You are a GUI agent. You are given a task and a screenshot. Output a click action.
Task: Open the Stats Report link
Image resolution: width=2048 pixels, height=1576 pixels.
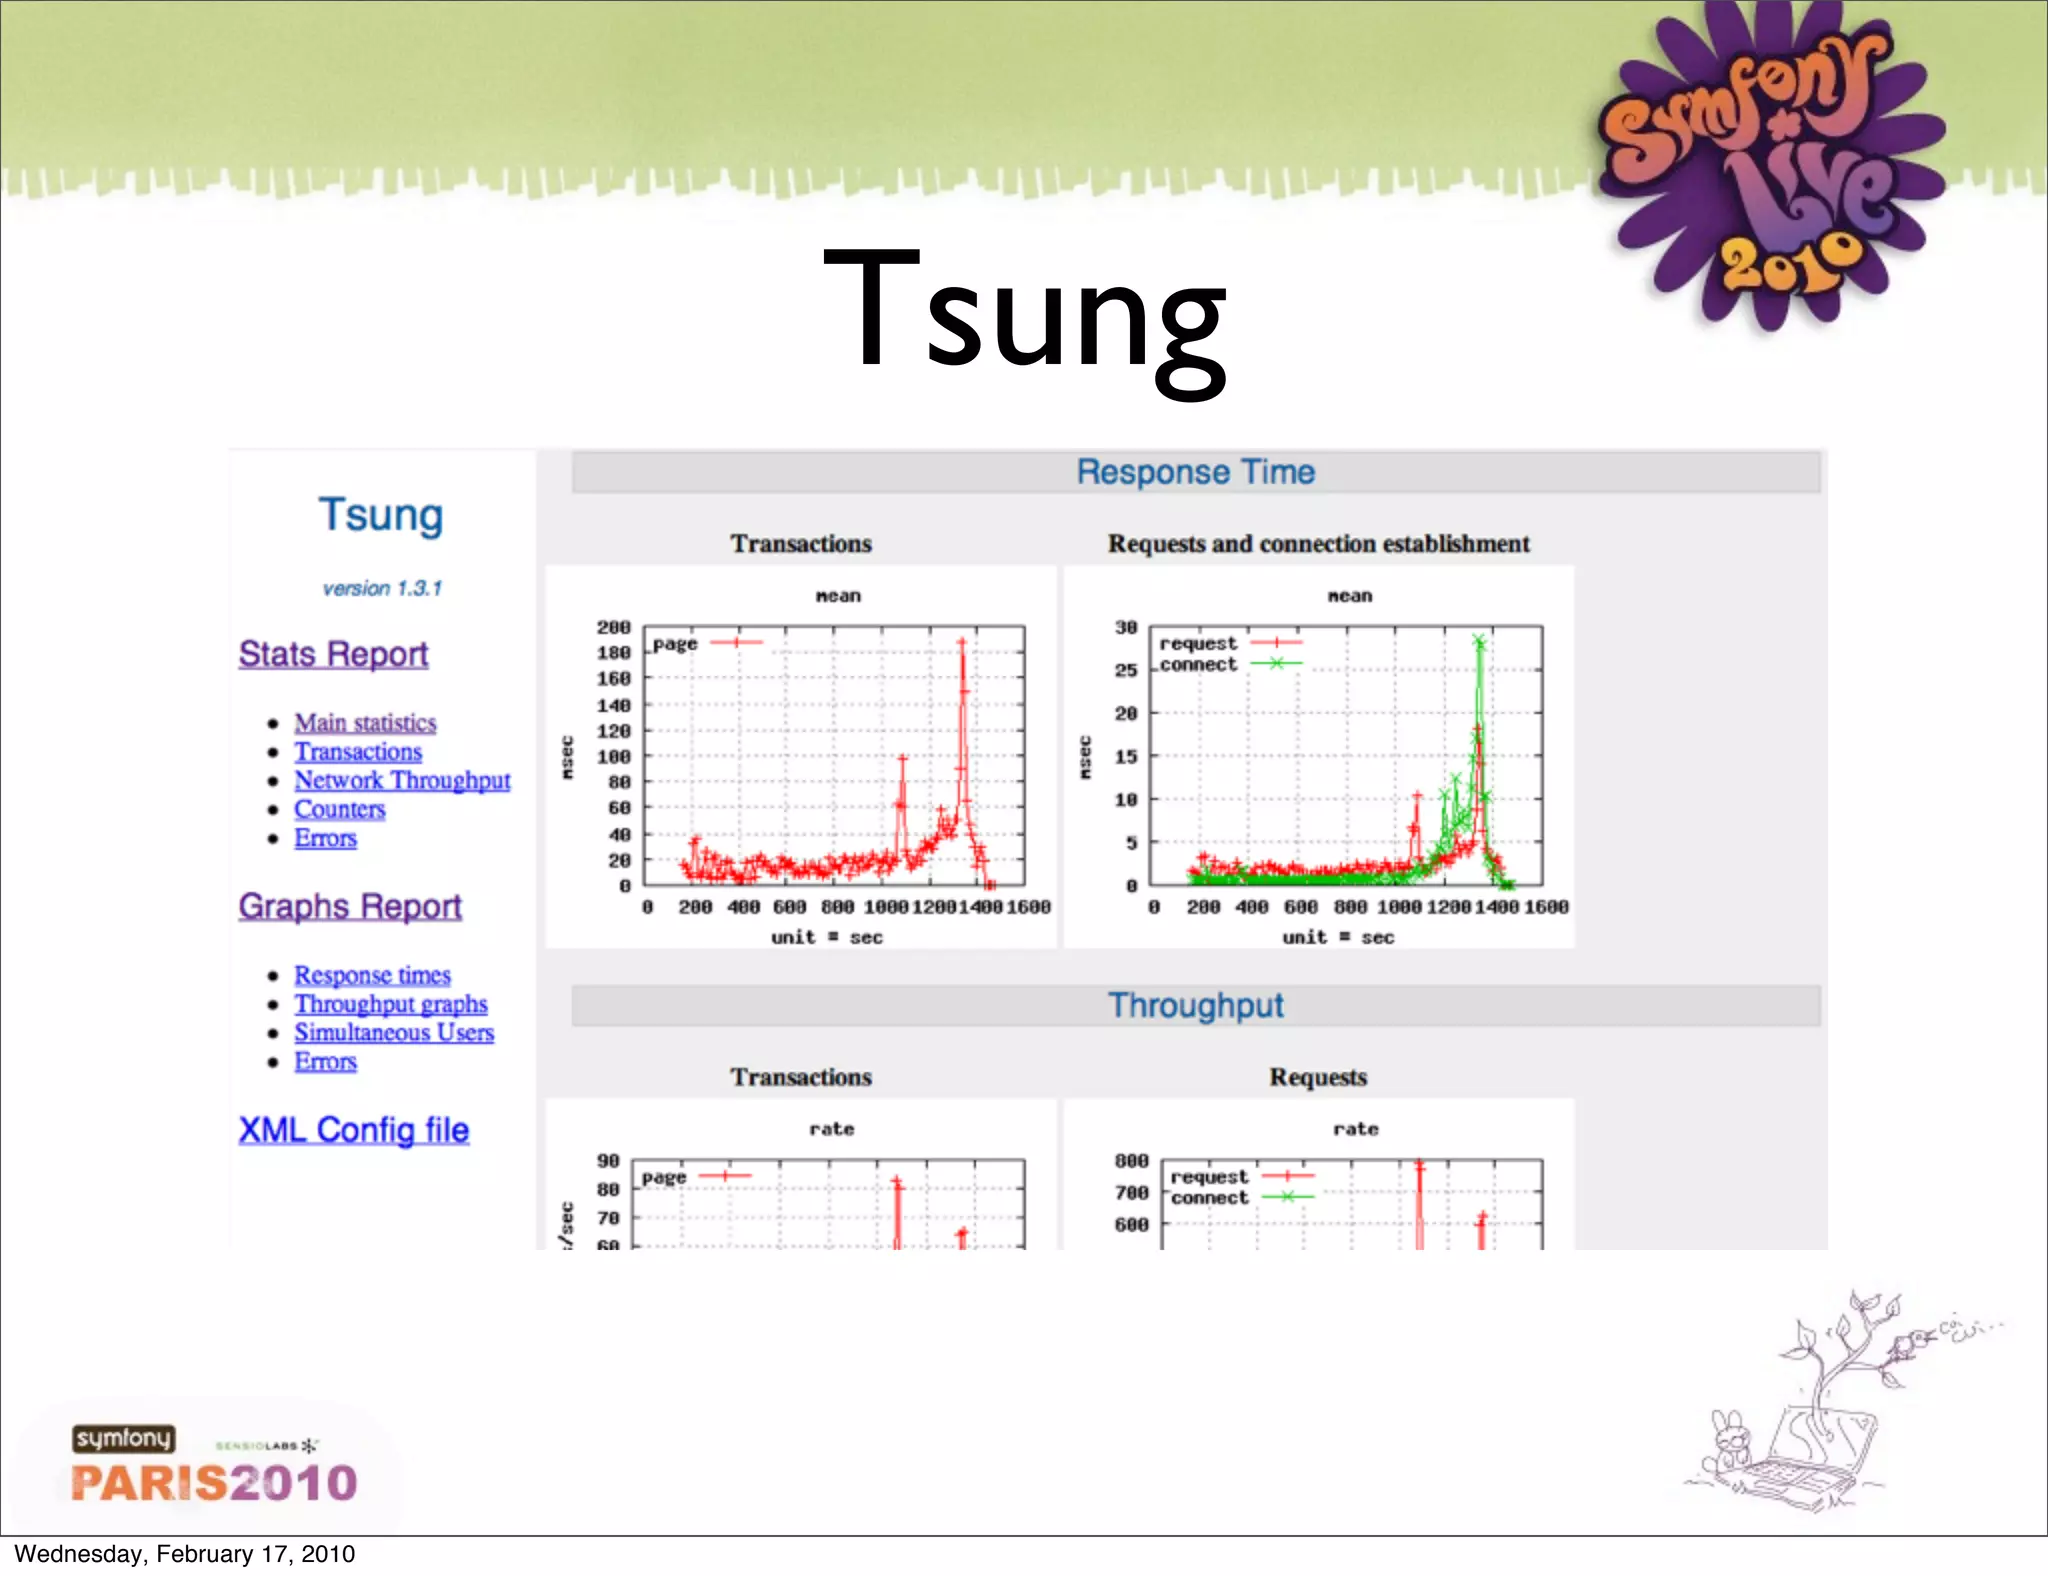coord(333,654)
